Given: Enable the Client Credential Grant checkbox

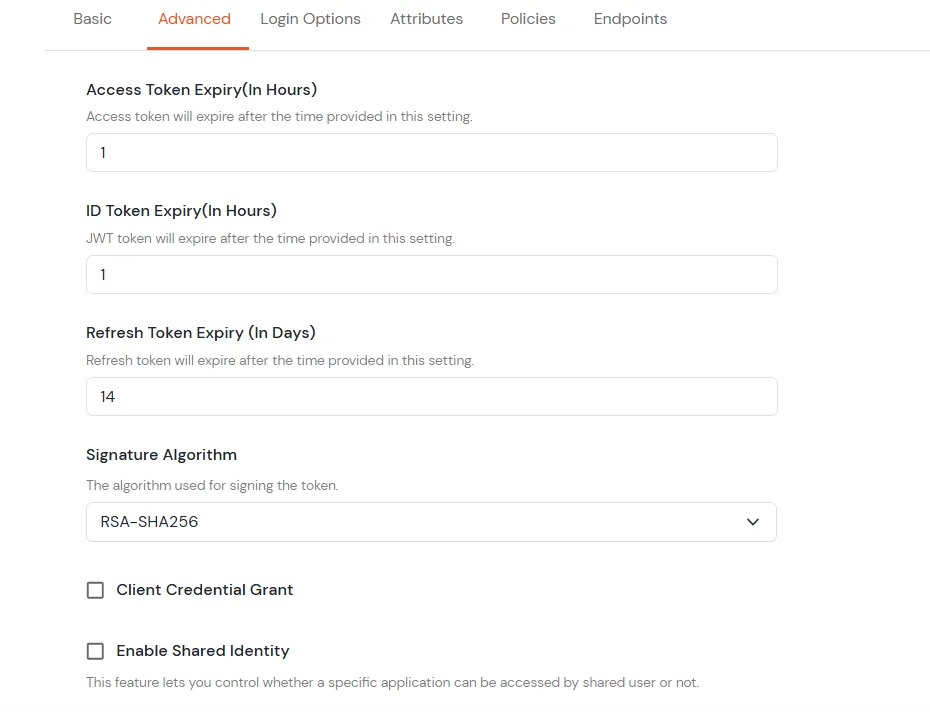Looking at the screenshot, I should pos(95,590).
